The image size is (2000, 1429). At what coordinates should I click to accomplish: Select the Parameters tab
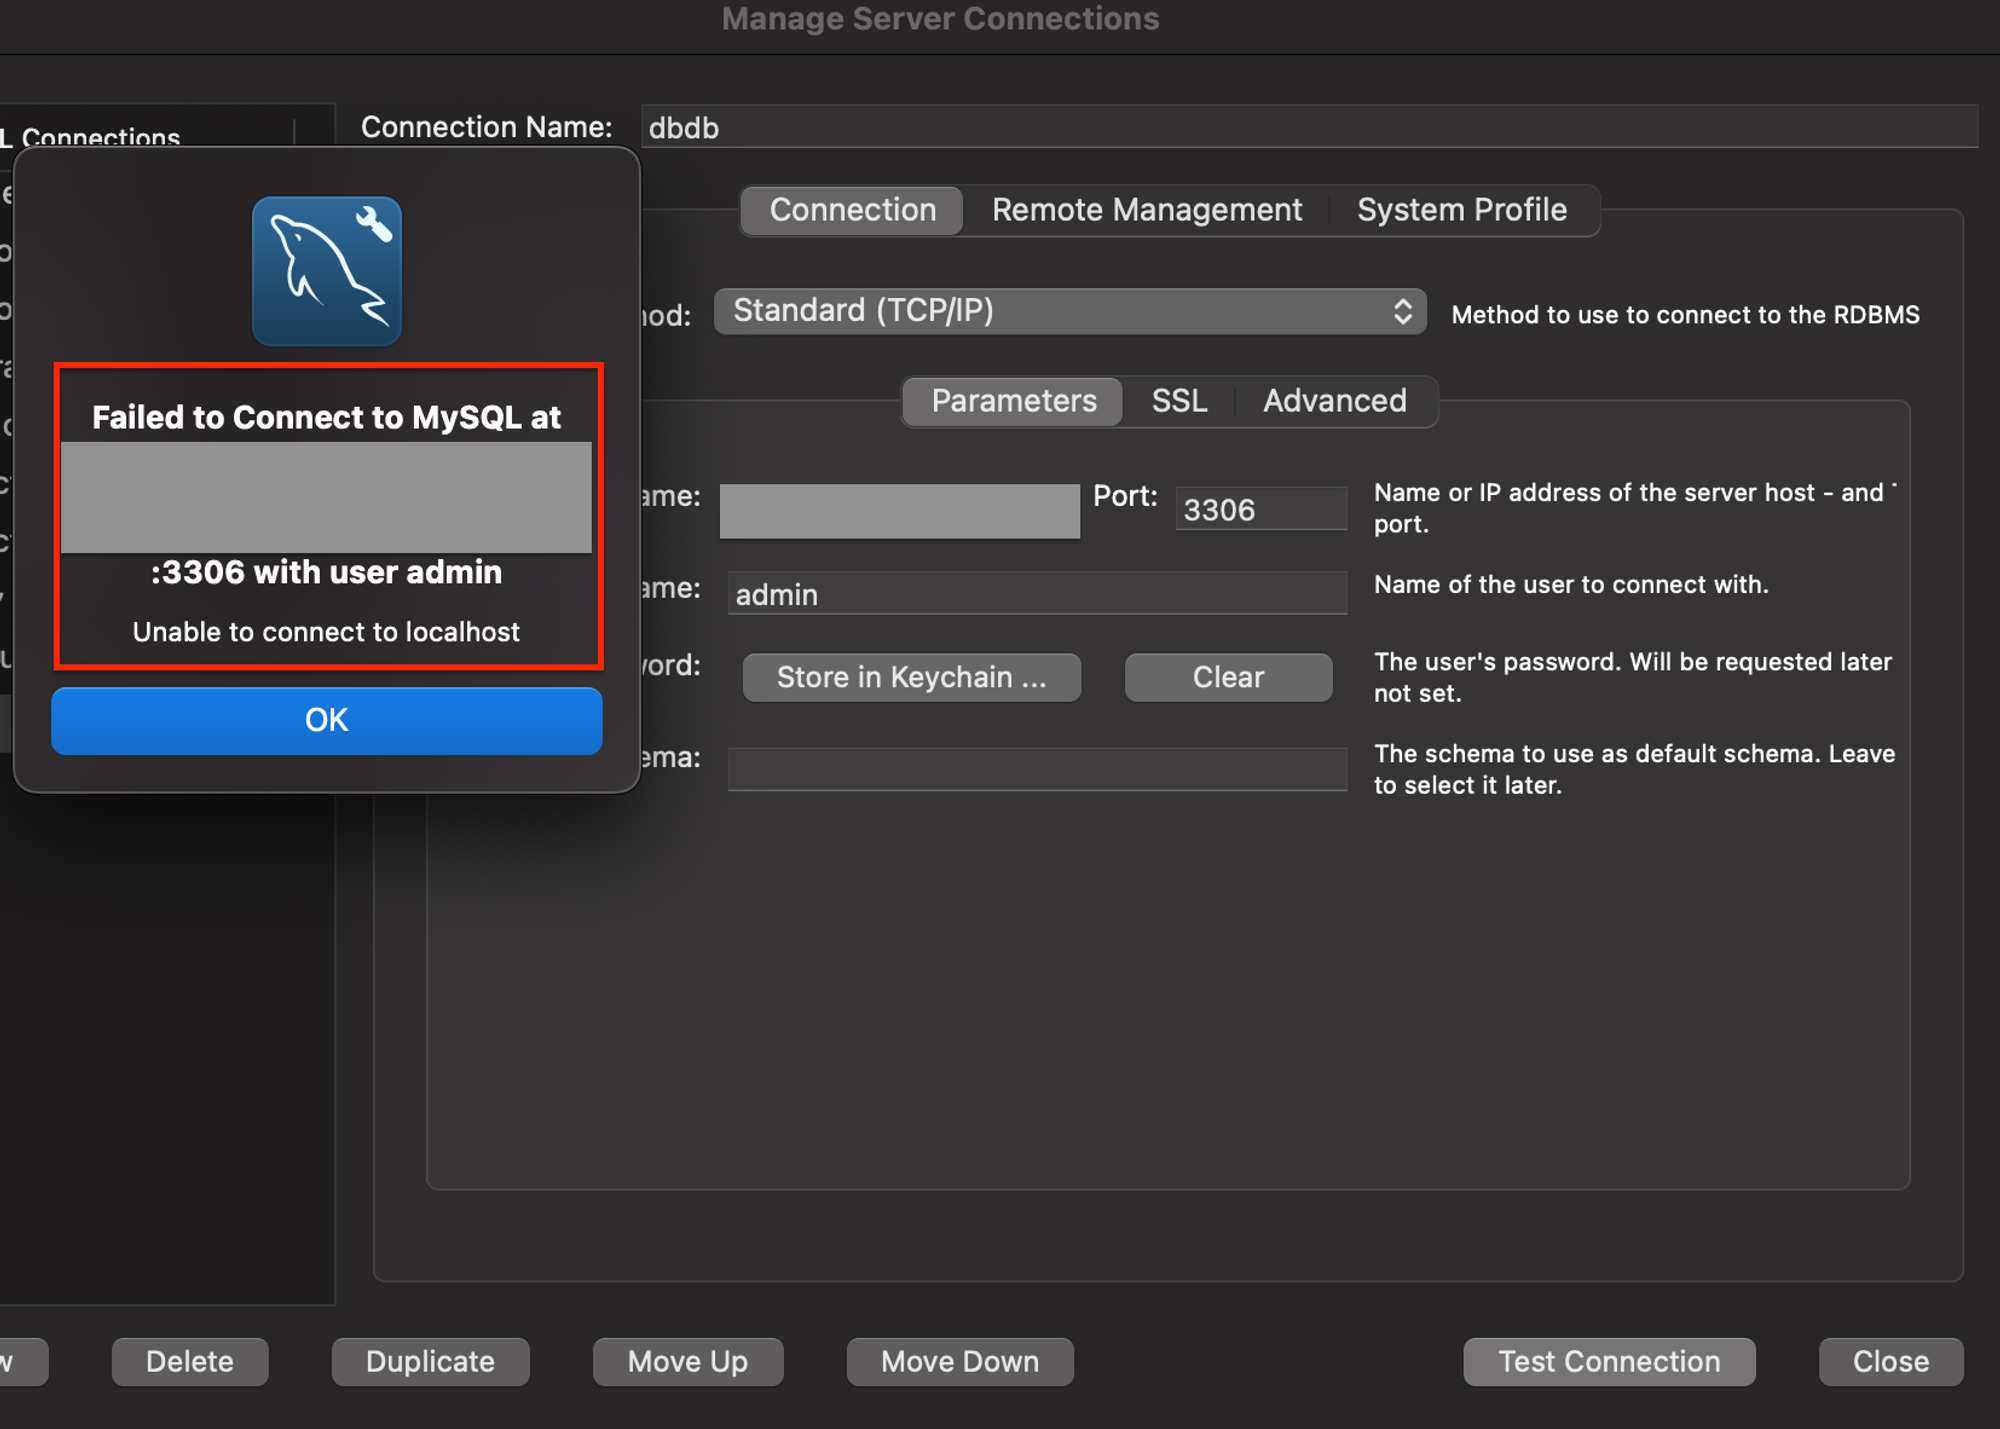pyautogui.click(x=1013, y=401)
